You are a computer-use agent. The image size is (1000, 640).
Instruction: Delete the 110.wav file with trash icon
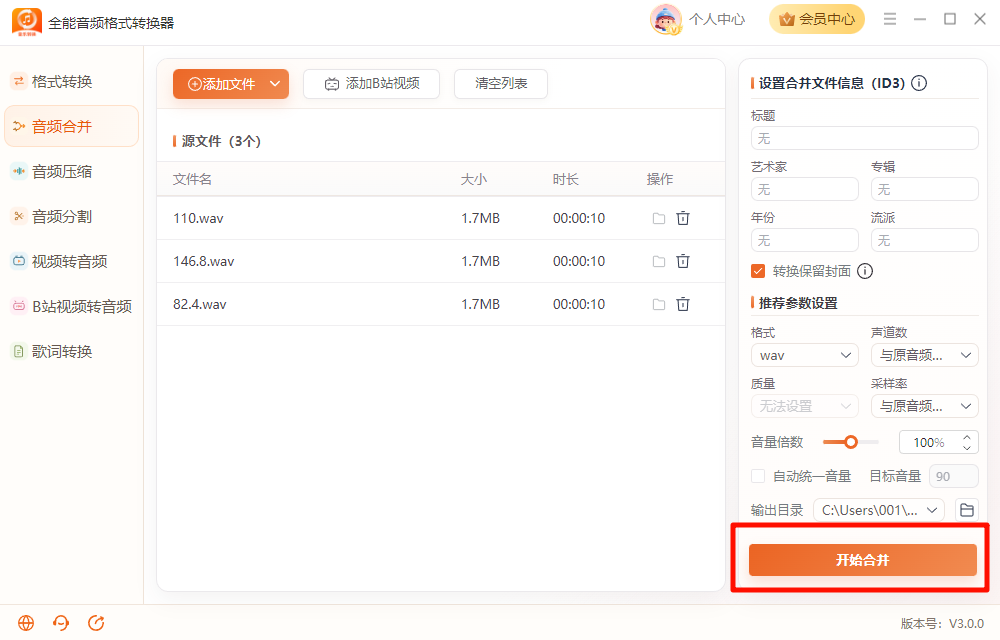682,218
